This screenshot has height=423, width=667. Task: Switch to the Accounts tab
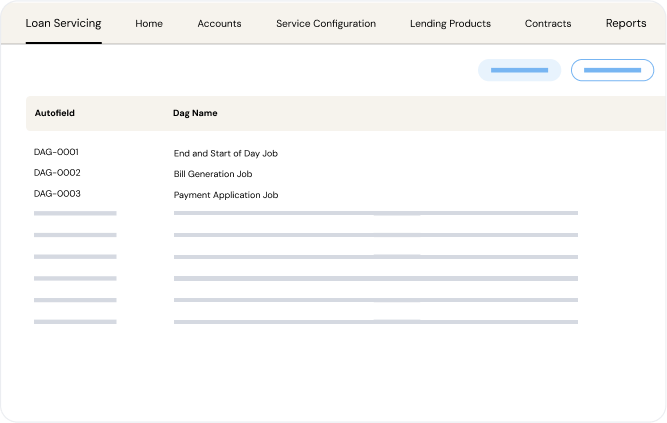pyautogui.click(x=219, y=23)
